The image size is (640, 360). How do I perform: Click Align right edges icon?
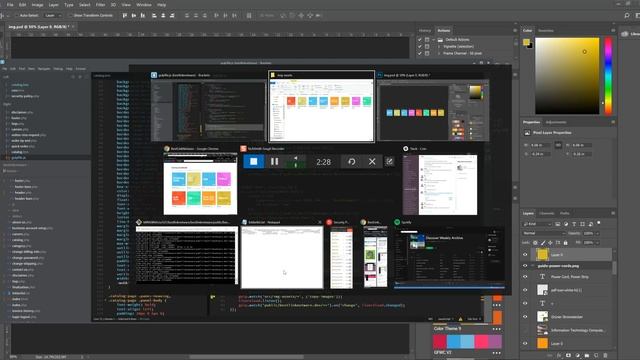[172, 16]
